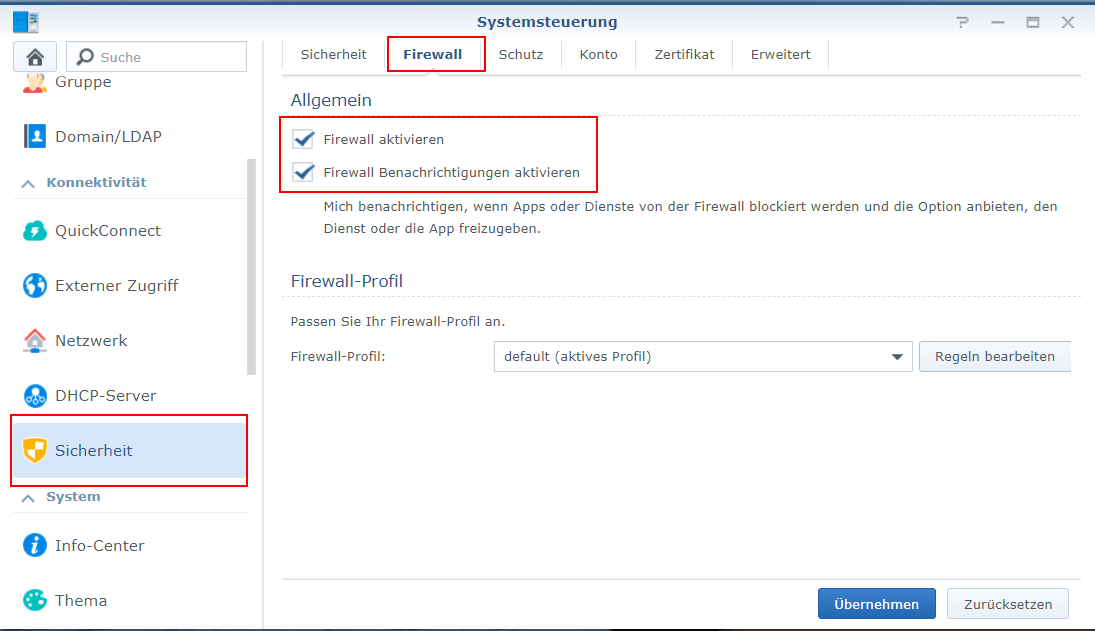Click the Regeln bearbeiten button

994,356
